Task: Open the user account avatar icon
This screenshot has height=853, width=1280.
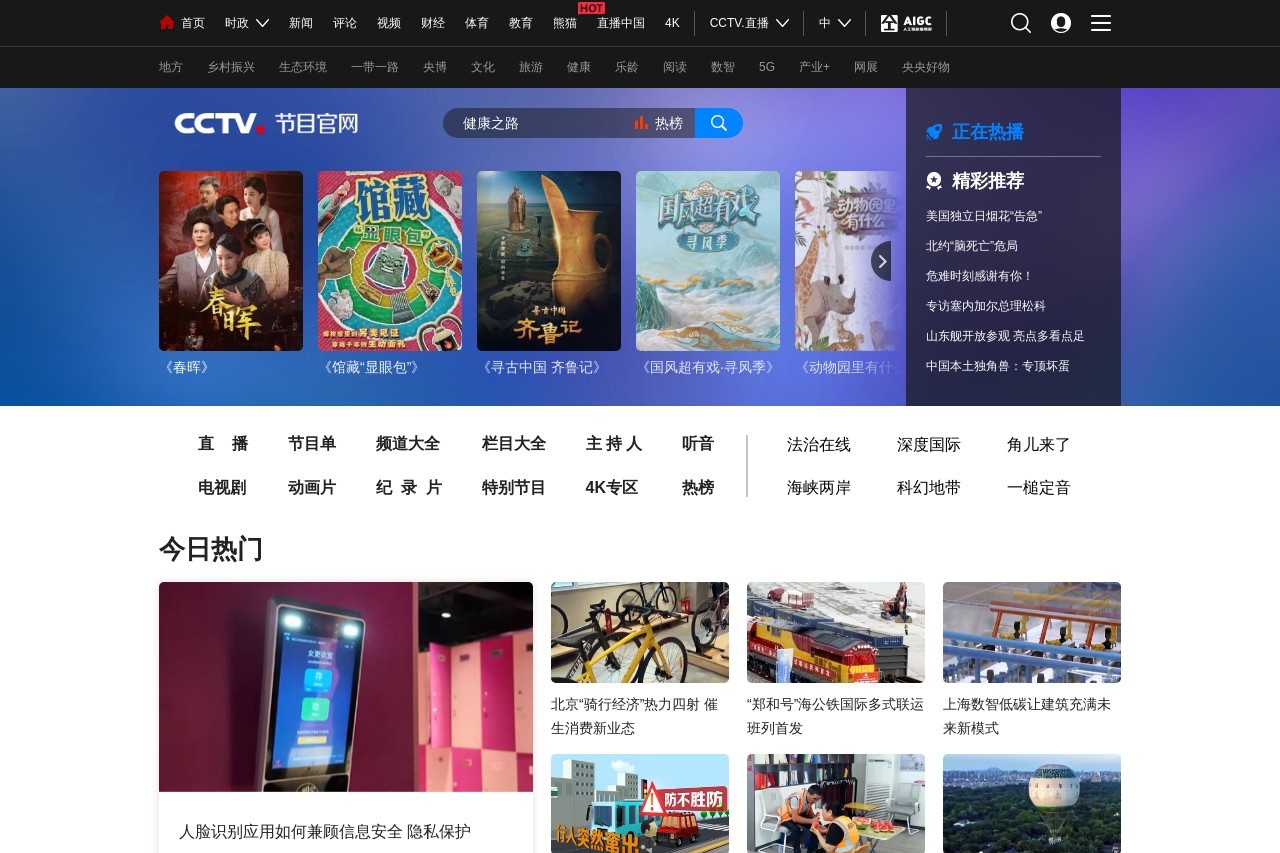Action: point(1061,23)
